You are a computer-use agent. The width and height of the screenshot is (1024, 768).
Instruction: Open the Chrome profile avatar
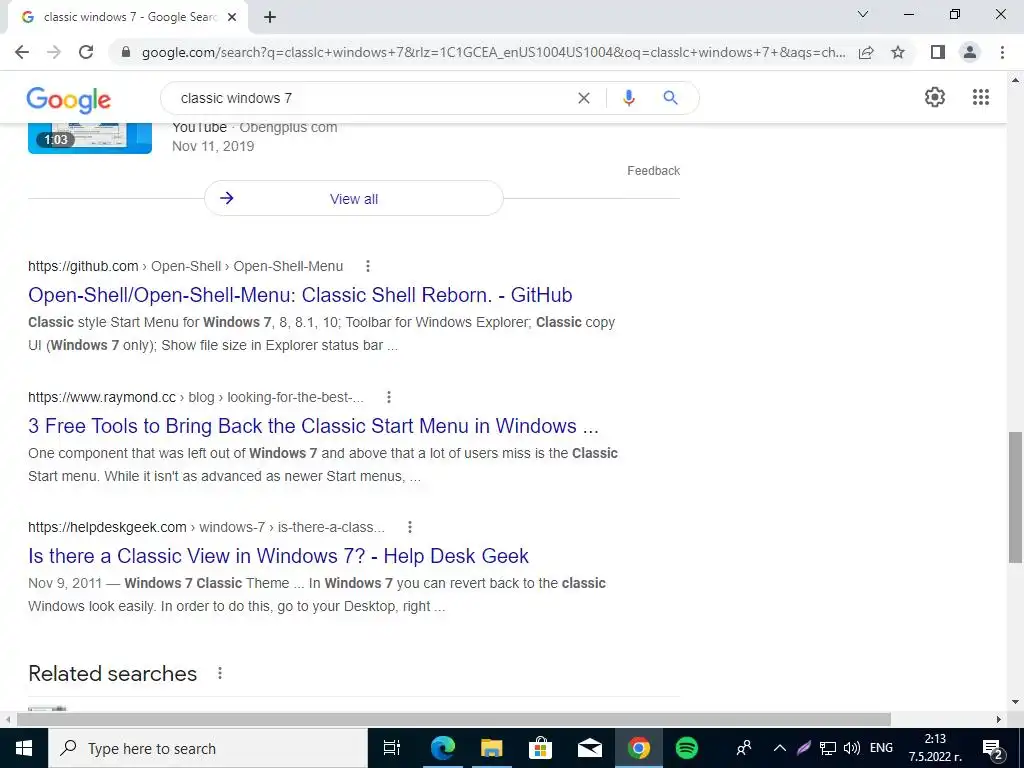970,52
